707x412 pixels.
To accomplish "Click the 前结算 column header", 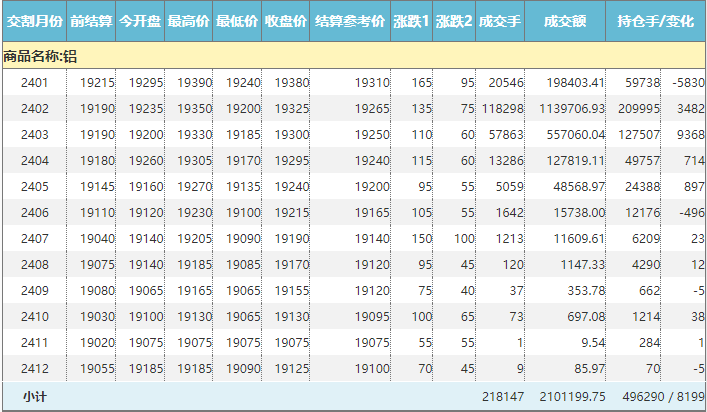I will (x=91, y=21).
